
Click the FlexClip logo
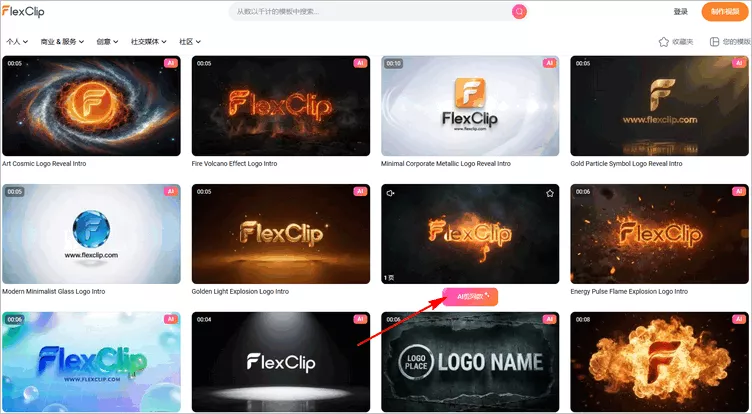point(23,12)
